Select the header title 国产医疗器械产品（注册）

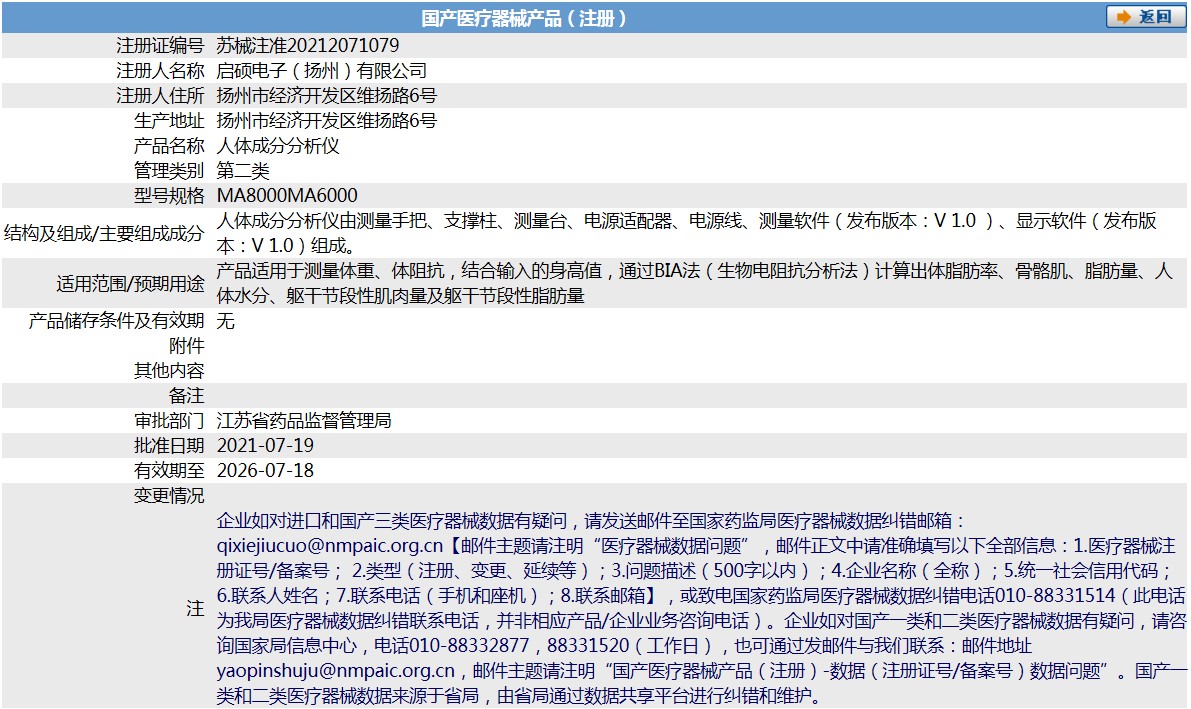point(524,17)
